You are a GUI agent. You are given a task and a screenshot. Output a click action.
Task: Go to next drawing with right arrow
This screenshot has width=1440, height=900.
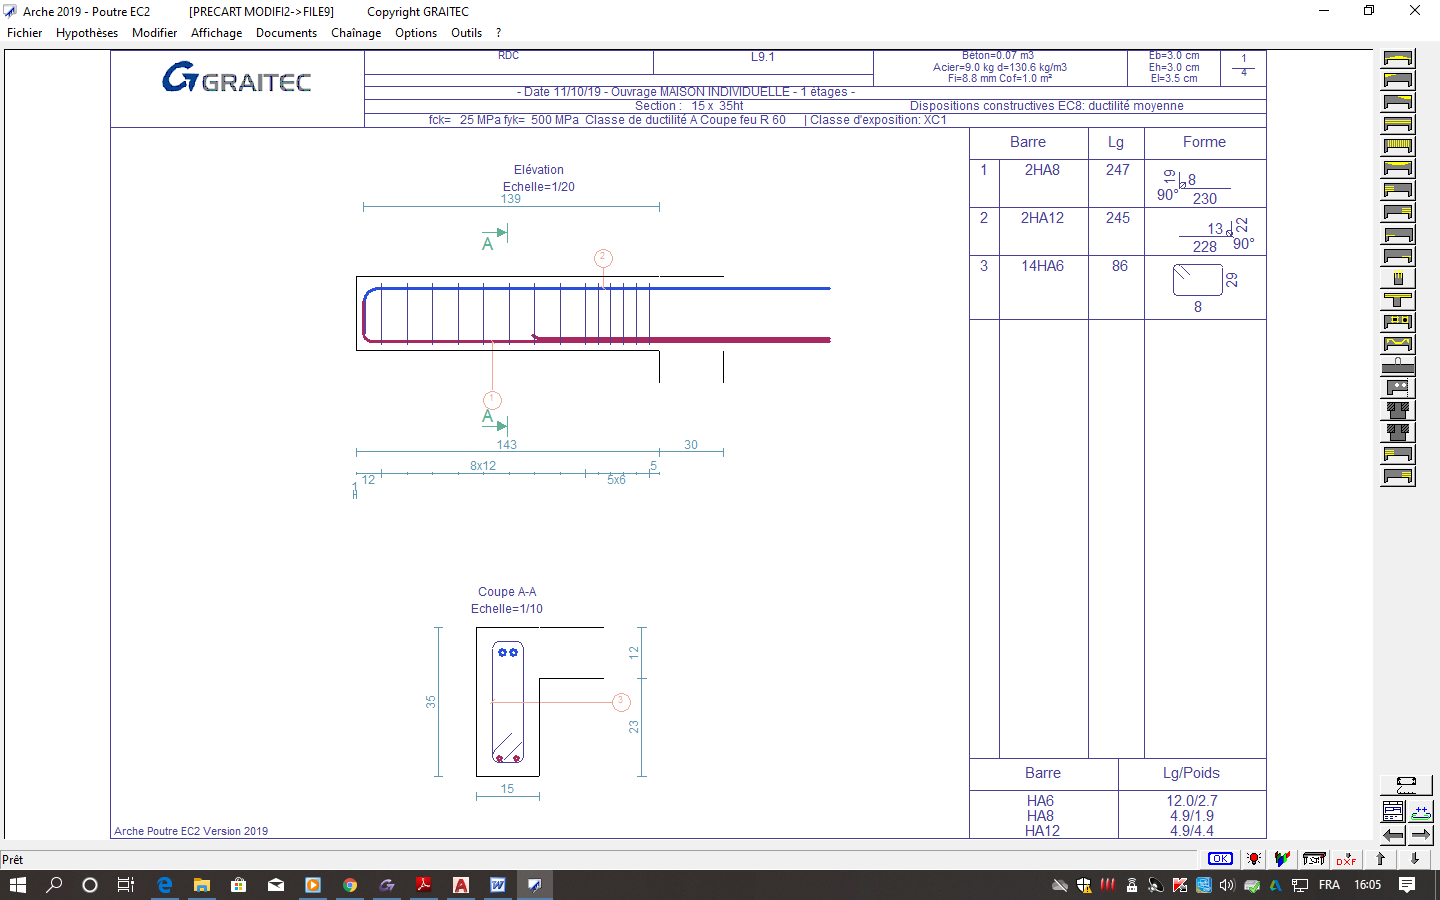[1421, 835]
